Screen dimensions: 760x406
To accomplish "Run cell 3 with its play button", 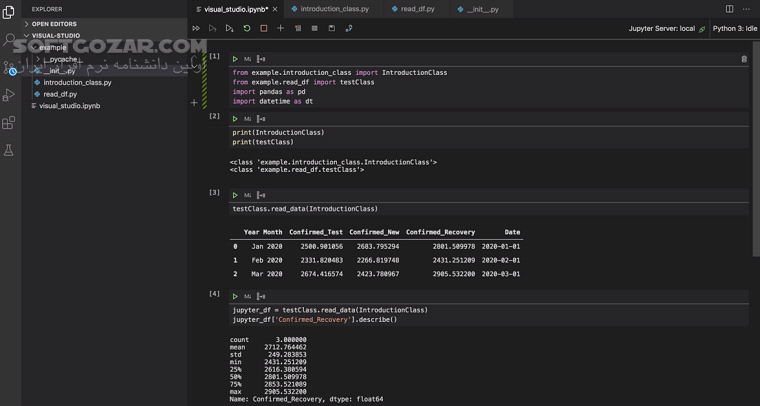I will (x=235, y=196).
